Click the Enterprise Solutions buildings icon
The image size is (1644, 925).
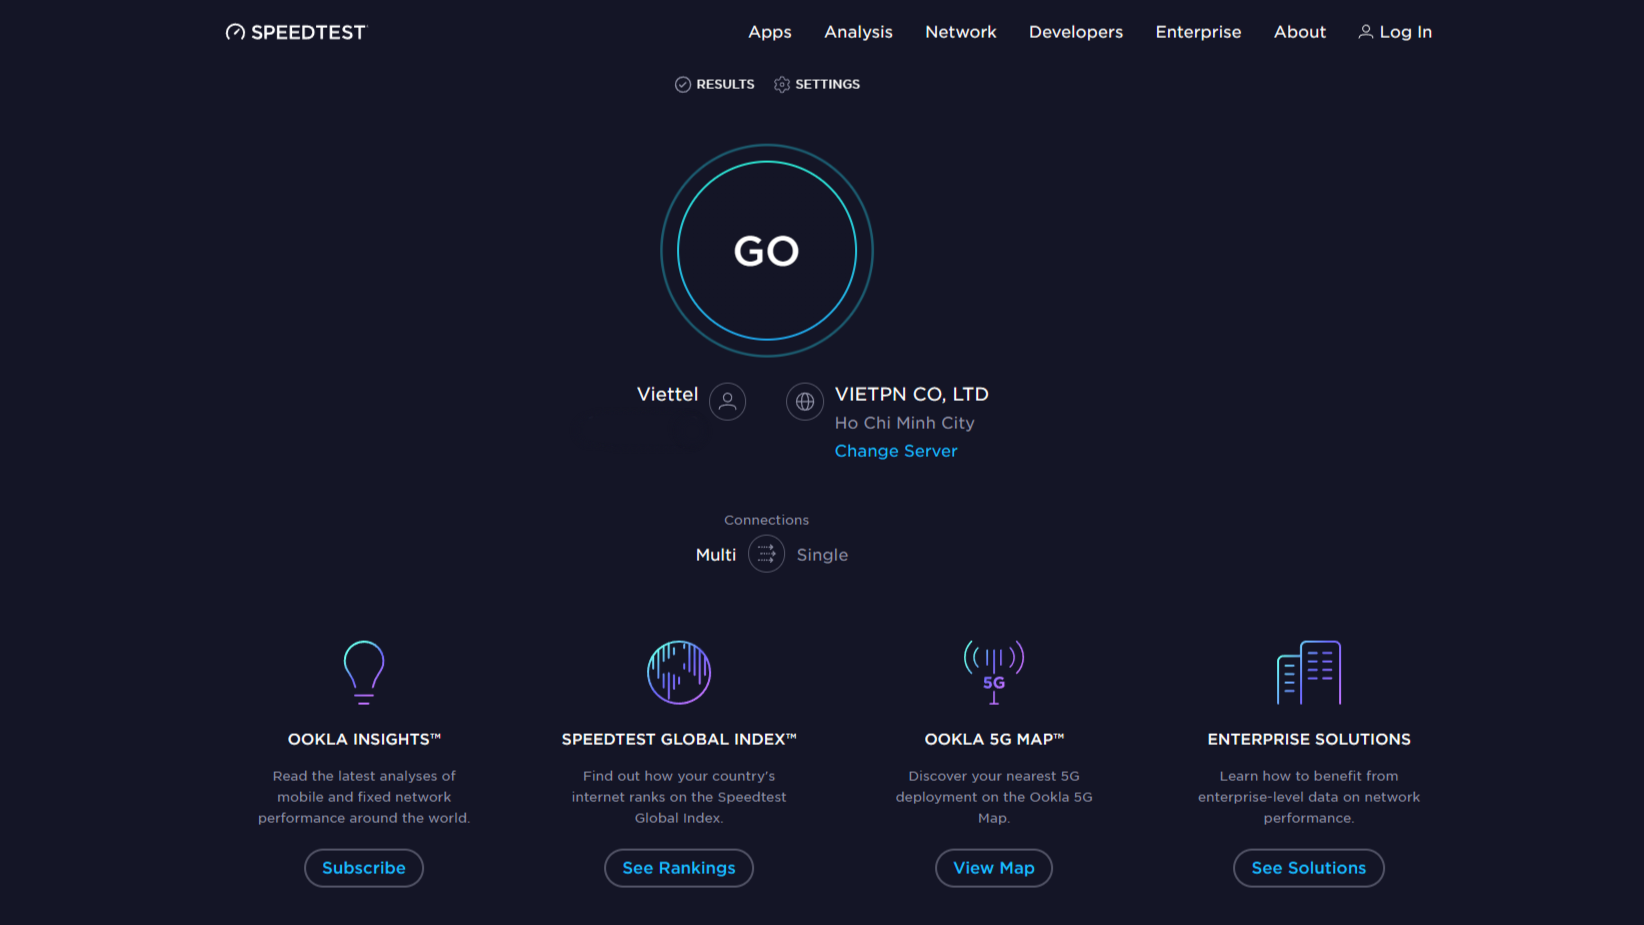coord(1308,673)
